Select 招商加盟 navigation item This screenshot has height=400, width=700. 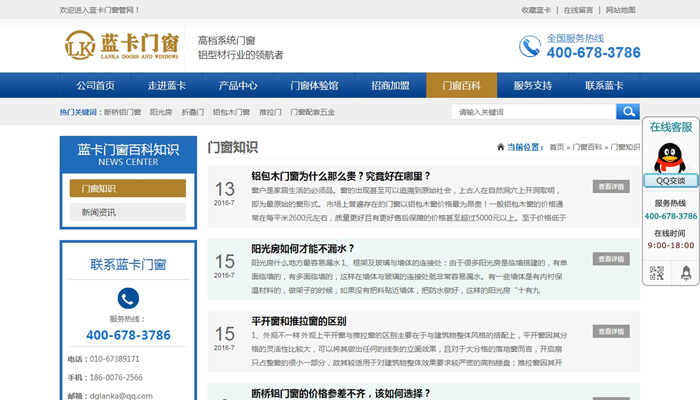click(x=390, y=85)
